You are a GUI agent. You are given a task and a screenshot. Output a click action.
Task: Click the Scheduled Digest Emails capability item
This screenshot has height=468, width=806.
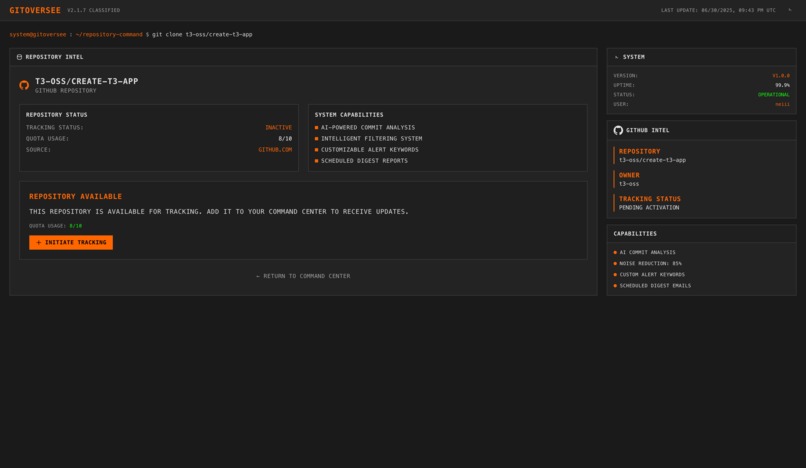coord(652,285)
